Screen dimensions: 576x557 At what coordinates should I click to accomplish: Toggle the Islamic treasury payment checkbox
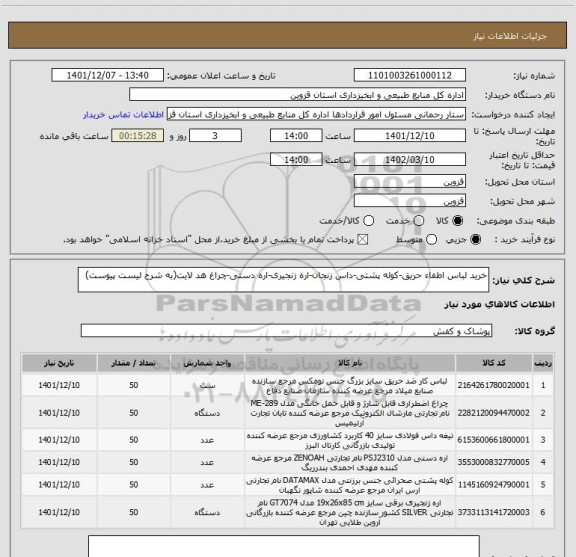tap(363, 240)
